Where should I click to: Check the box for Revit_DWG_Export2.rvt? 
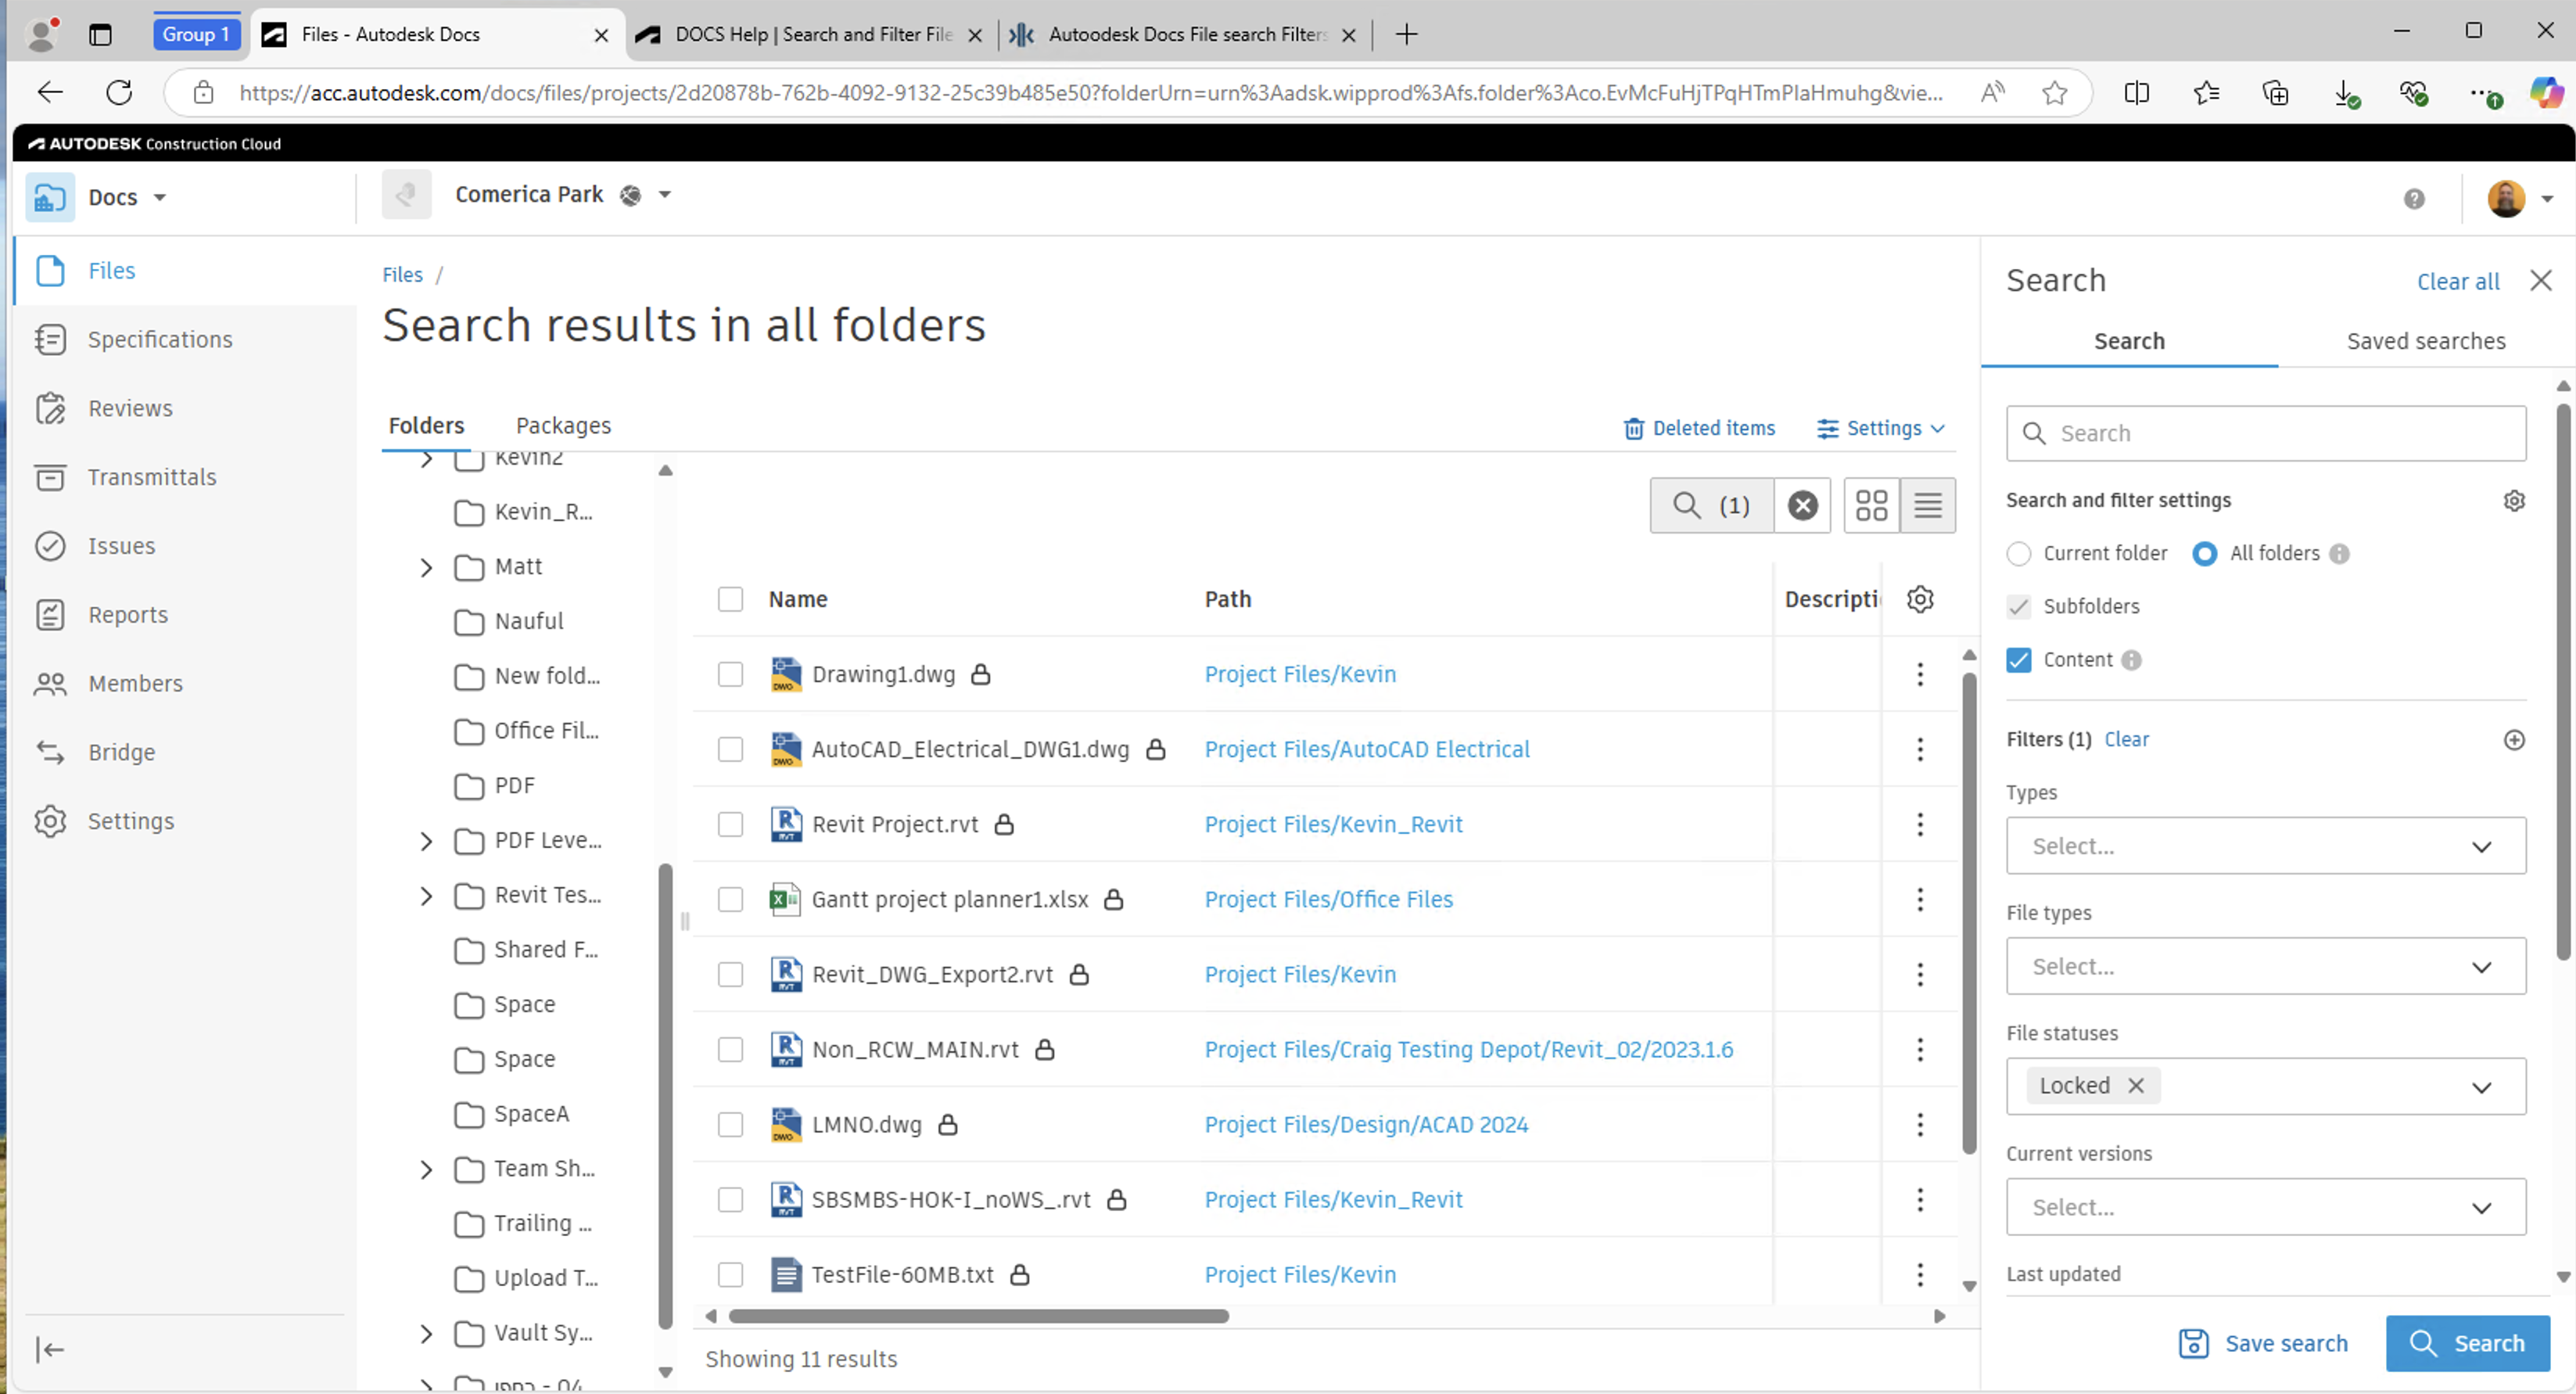[730, 974]
